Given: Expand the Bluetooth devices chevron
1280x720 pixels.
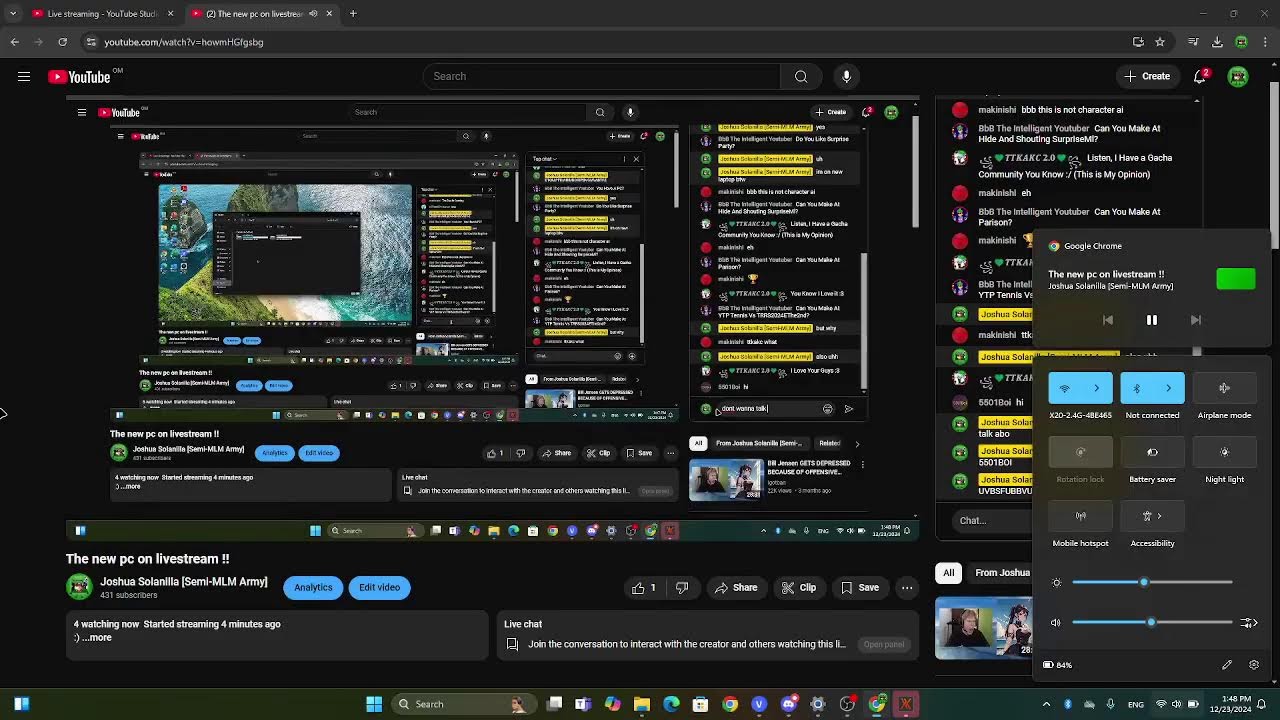Looking at the screenshot, I should point(1169,388).
